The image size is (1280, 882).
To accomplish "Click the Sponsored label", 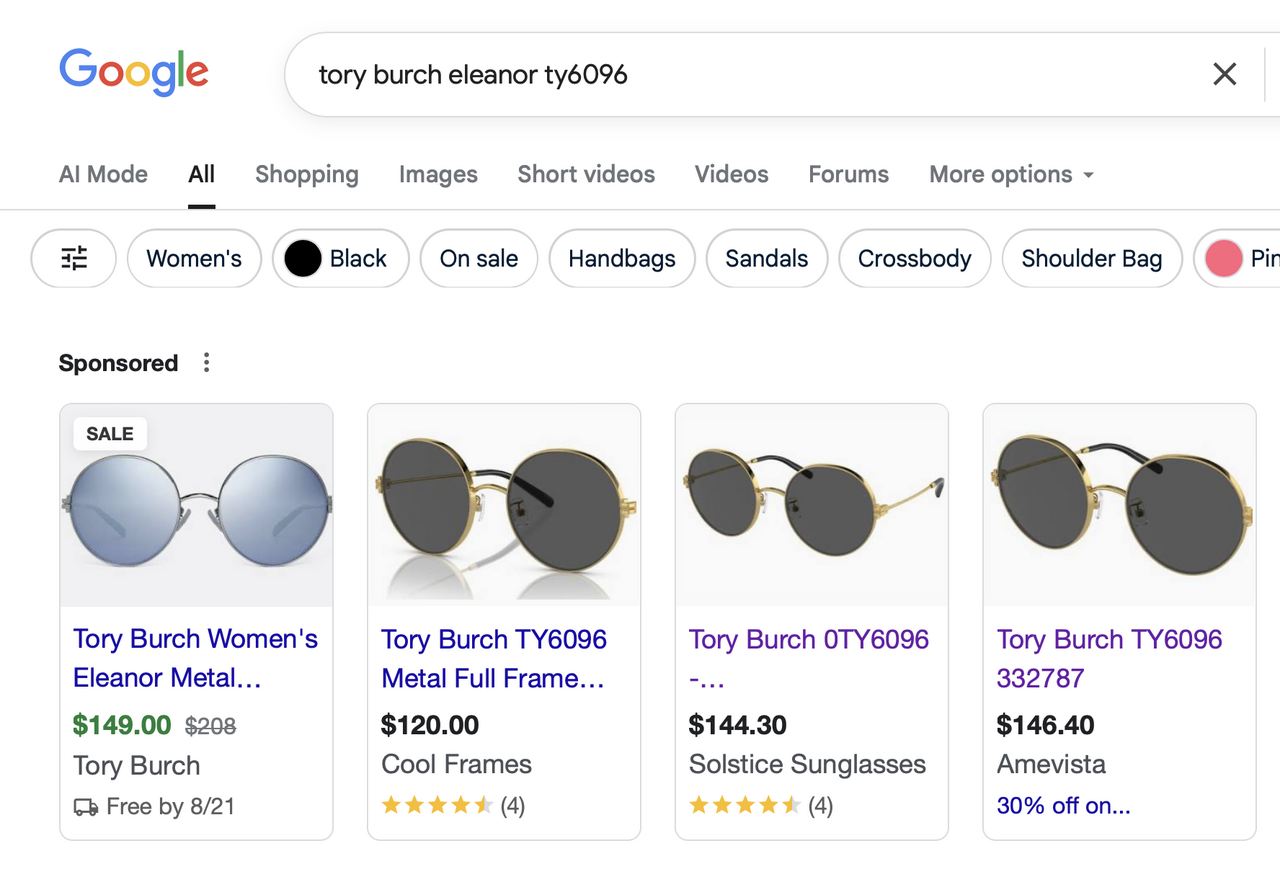I will 118,363.
